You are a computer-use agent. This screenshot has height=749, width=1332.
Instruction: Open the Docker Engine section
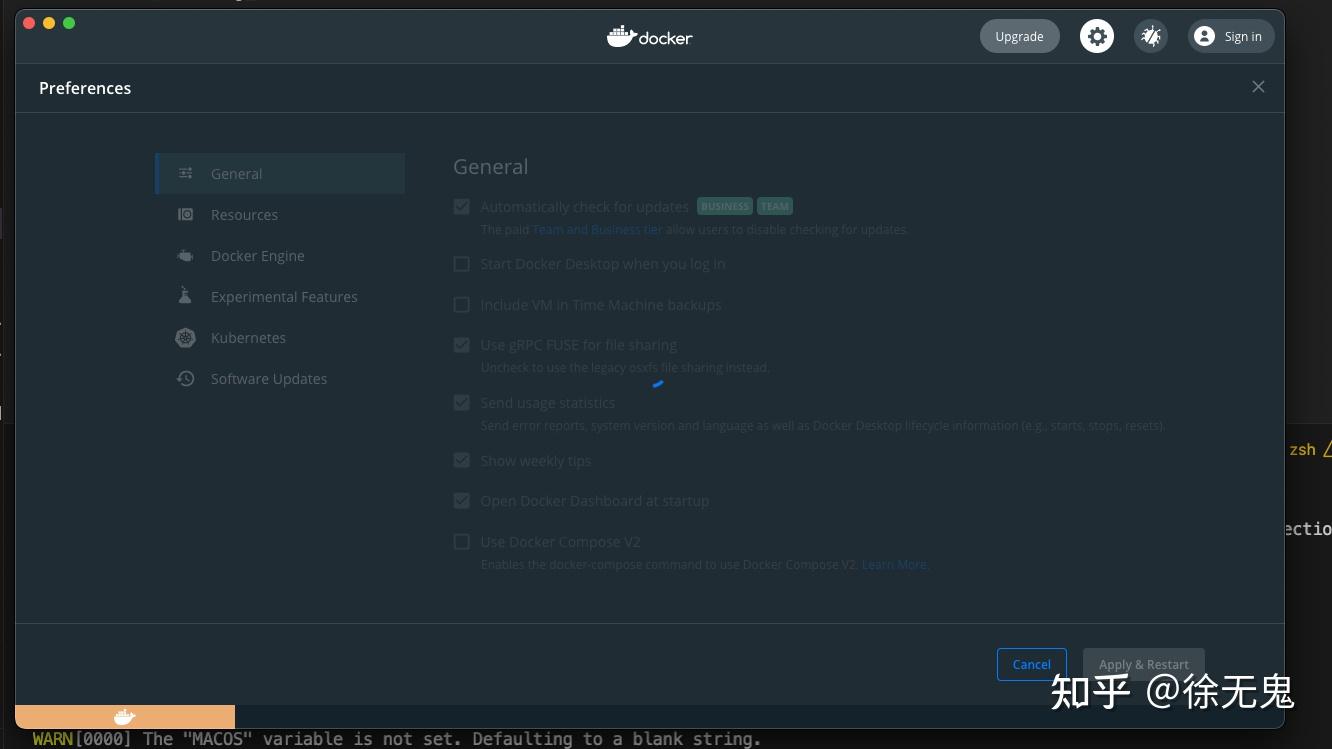click(x=280, y=255)
